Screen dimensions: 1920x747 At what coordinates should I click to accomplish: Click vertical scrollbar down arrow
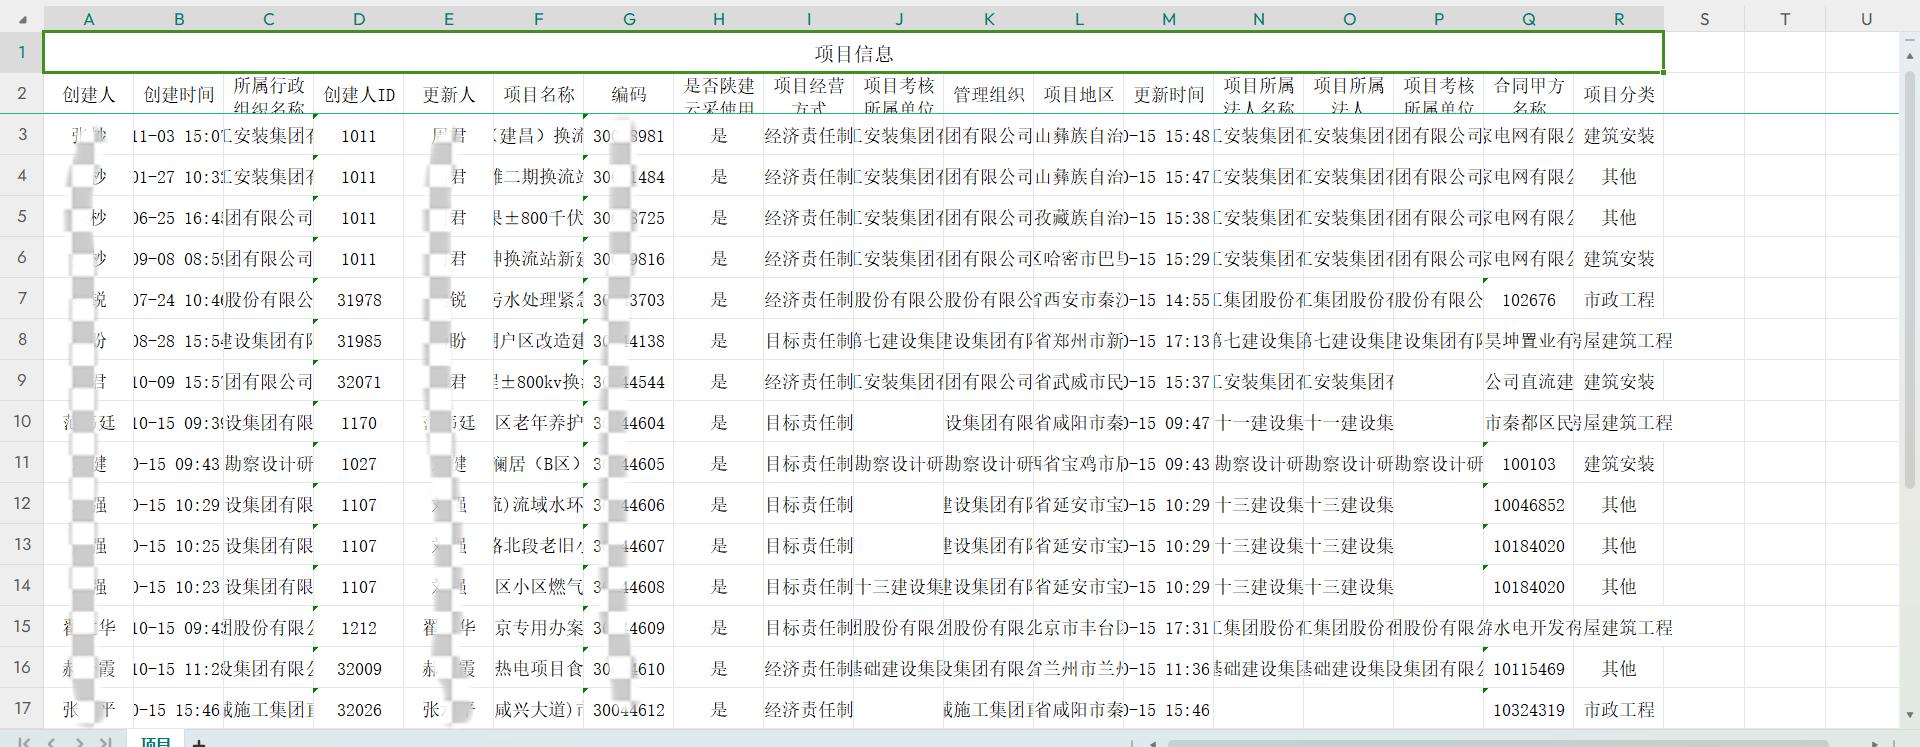[1910, 715]
